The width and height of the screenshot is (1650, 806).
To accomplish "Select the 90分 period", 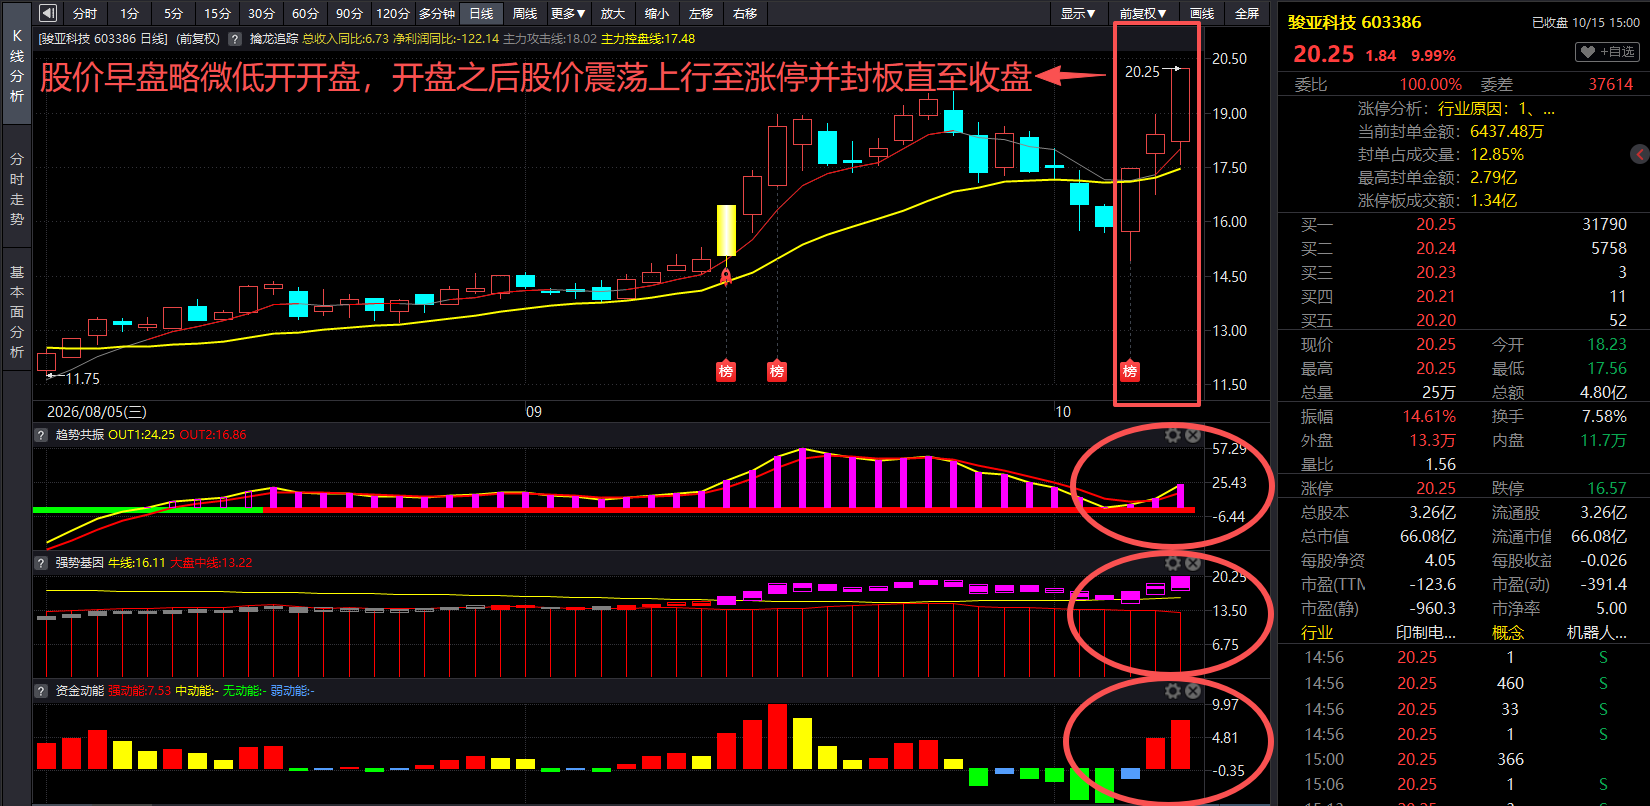I will coord(350,13).
